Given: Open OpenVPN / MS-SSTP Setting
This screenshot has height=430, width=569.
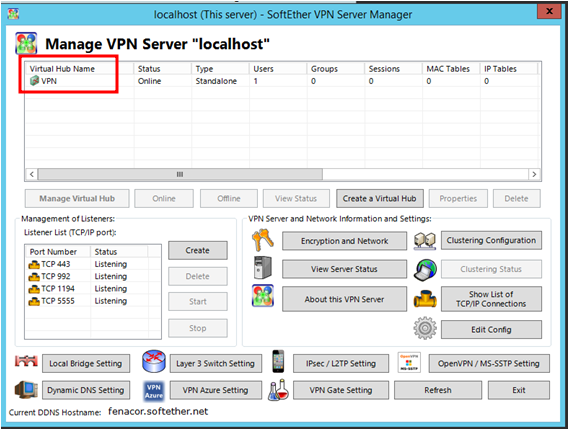Looking at the screenshot, I should [x=489, y=363].
